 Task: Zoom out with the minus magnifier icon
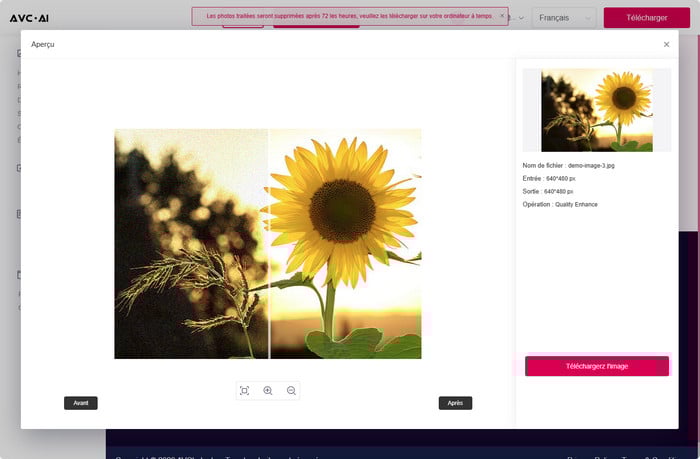pos(292,391)
